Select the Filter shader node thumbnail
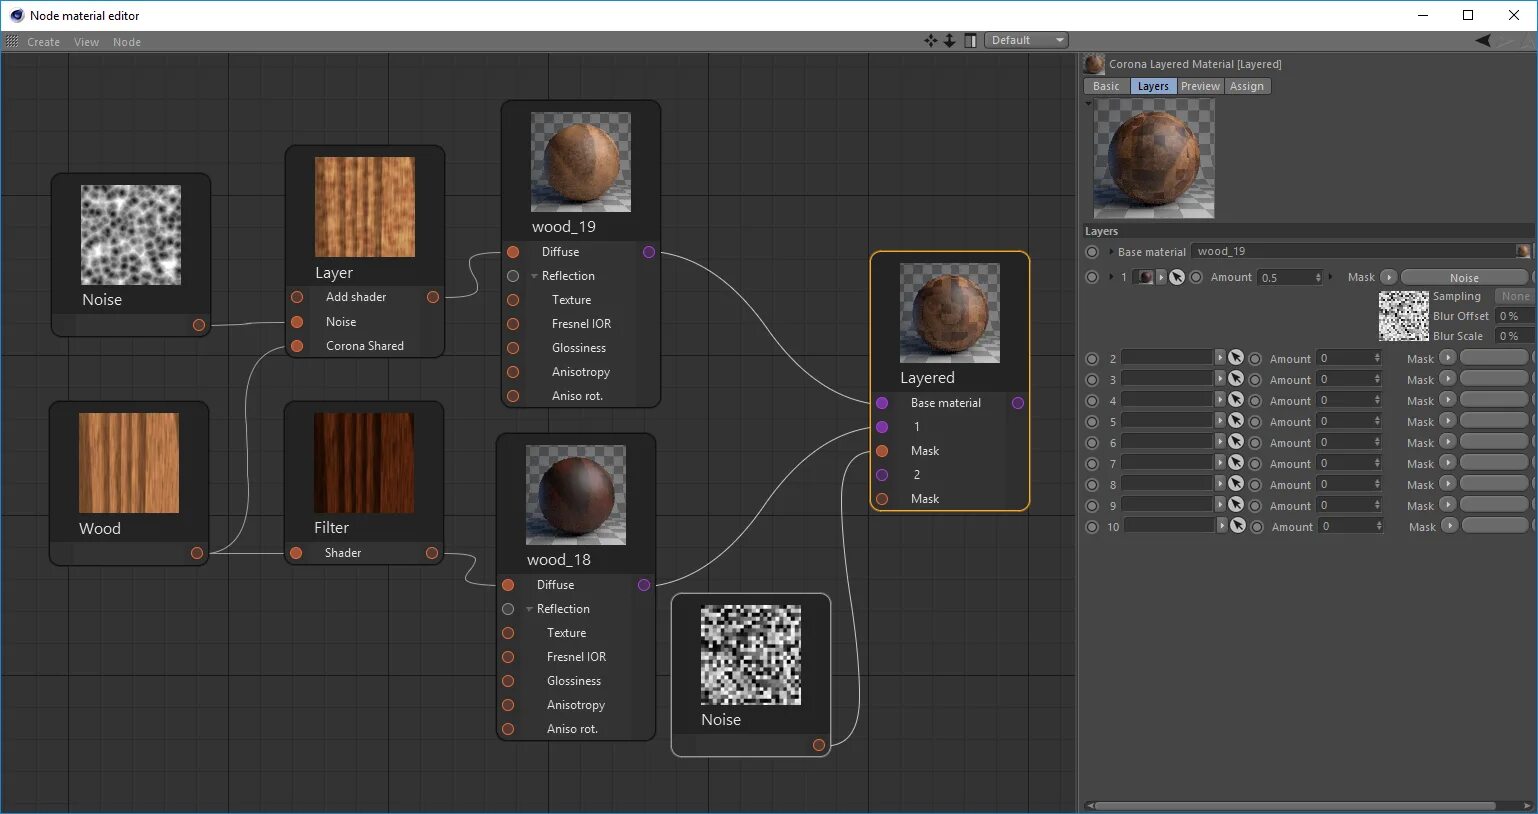 [364, 463]
